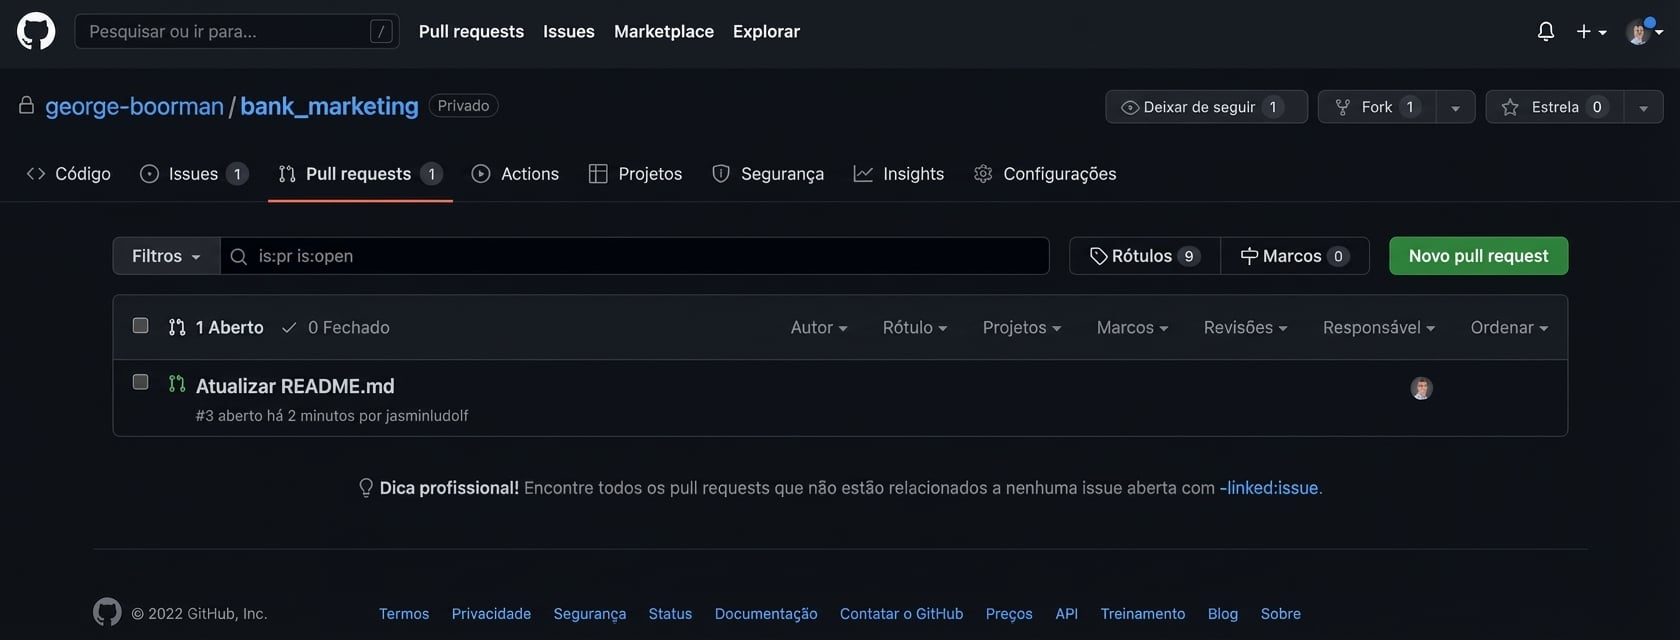
Task: Focus the 'Pesquisar ou ir para...' search box
Action: (x=237, y=31)
